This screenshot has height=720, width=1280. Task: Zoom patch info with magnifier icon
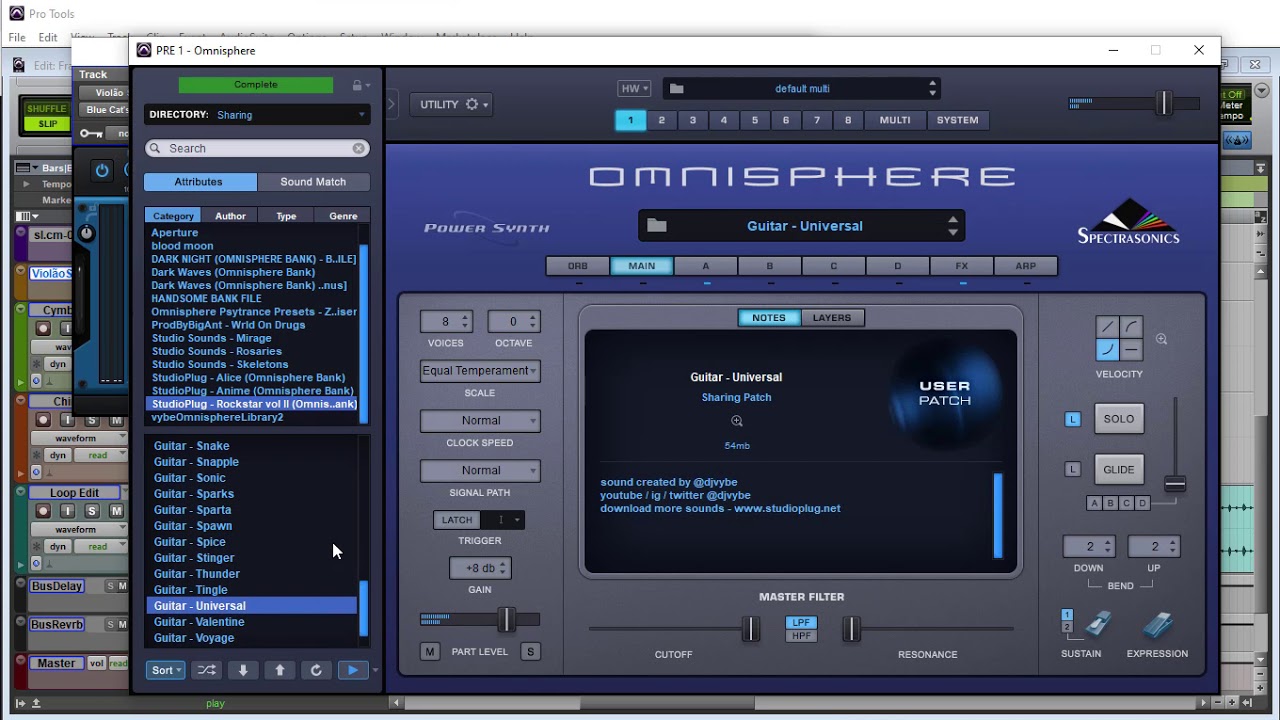click(737, 421)
